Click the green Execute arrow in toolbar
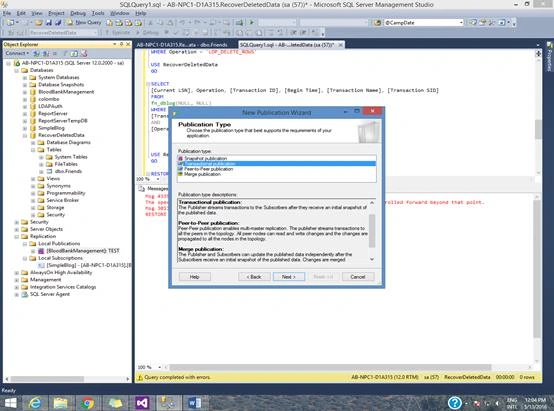This screenshot has width=554, height=411. (x=252, y=22)
